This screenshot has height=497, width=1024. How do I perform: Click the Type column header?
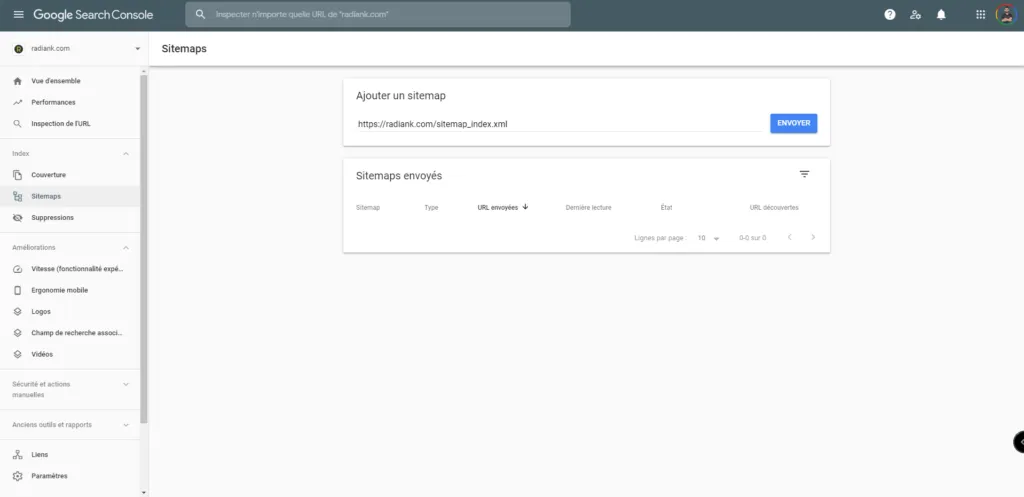pos(431,208)
